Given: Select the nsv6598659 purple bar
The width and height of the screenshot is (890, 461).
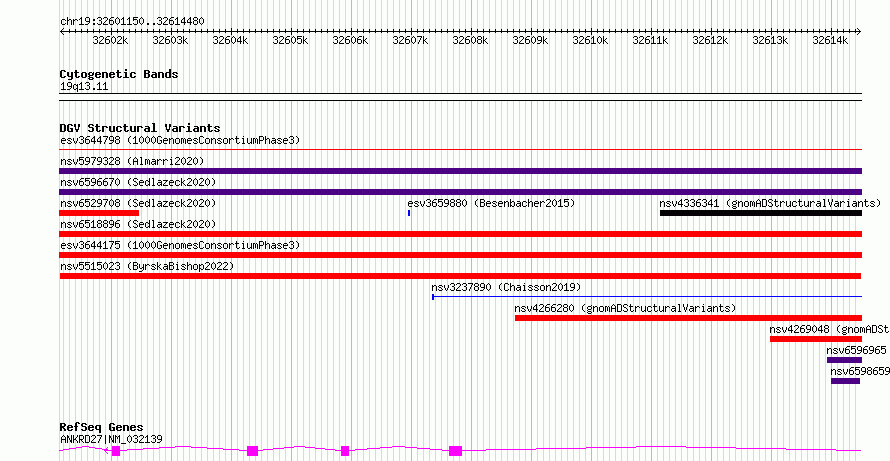Looking at the screenshot, I should pos(845,381).
